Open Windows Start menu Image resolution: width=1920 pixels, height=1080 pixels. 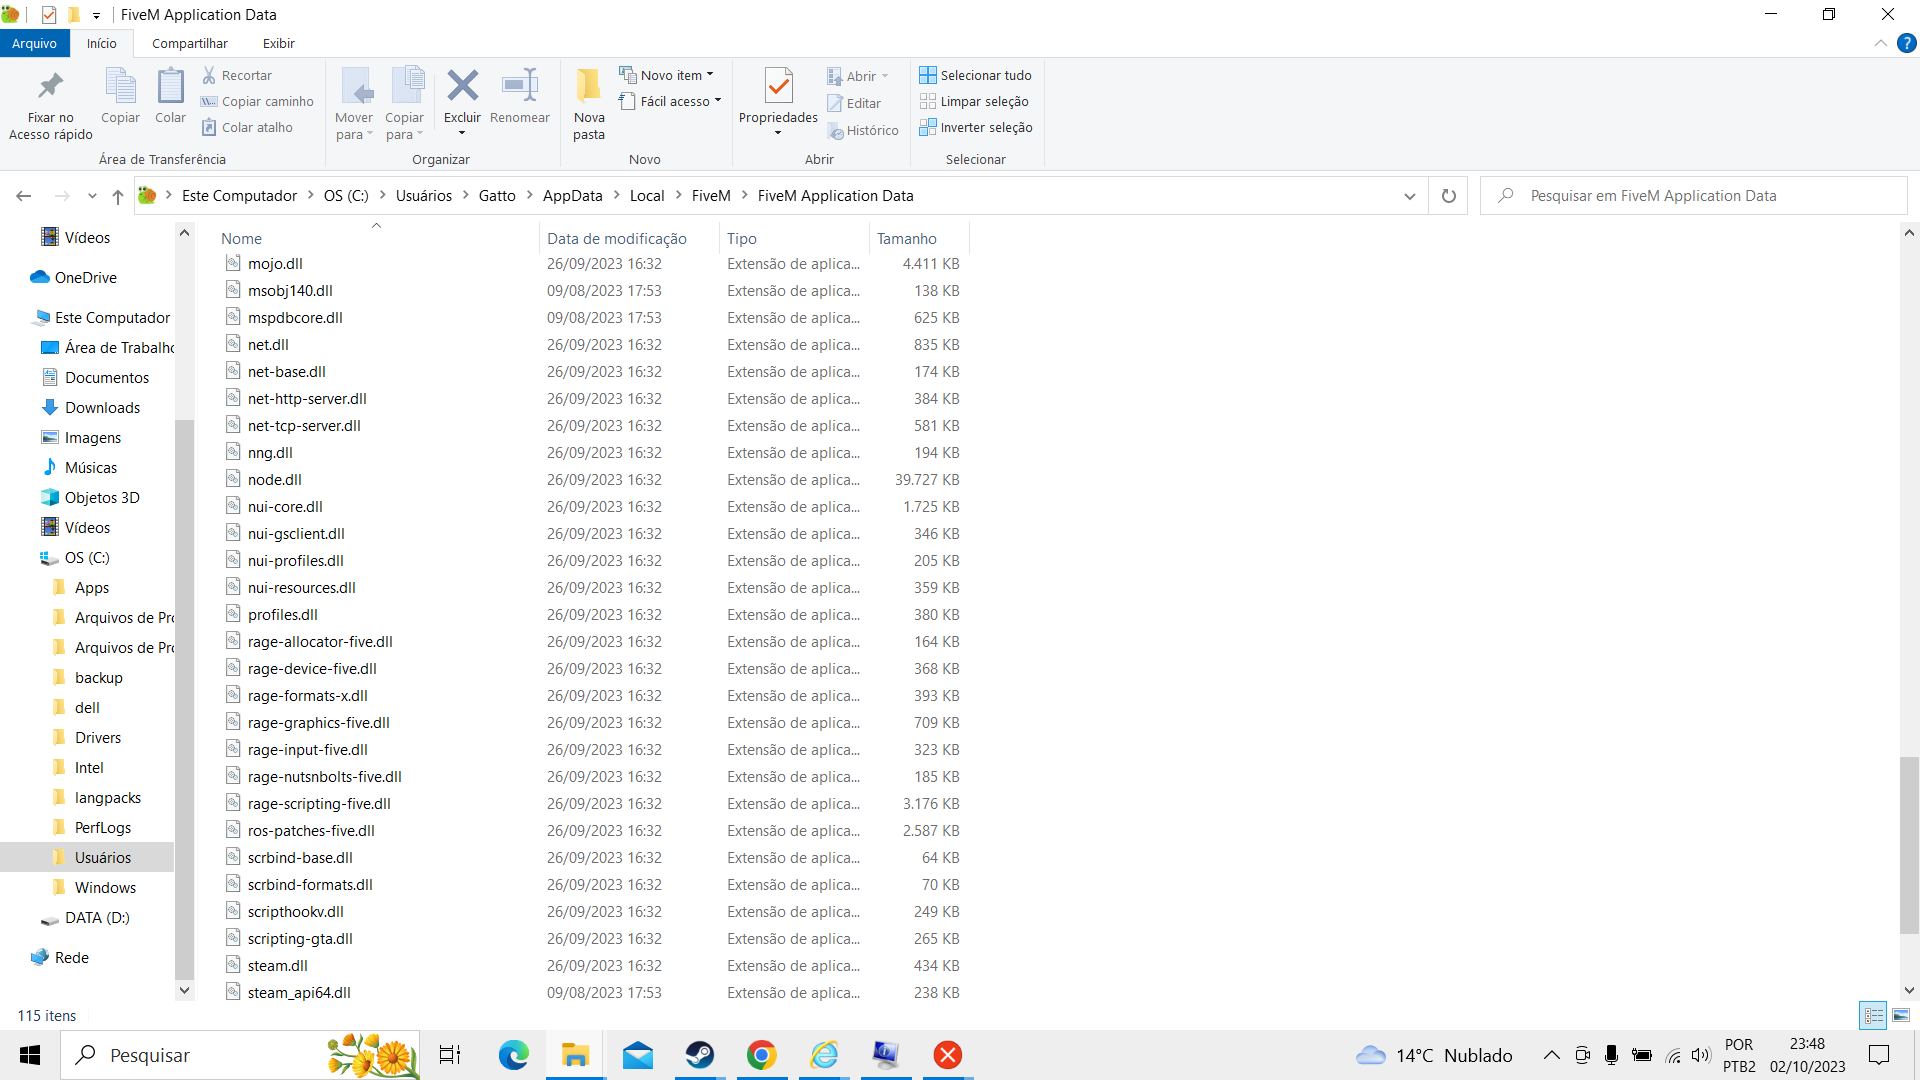click(30, 1055)
